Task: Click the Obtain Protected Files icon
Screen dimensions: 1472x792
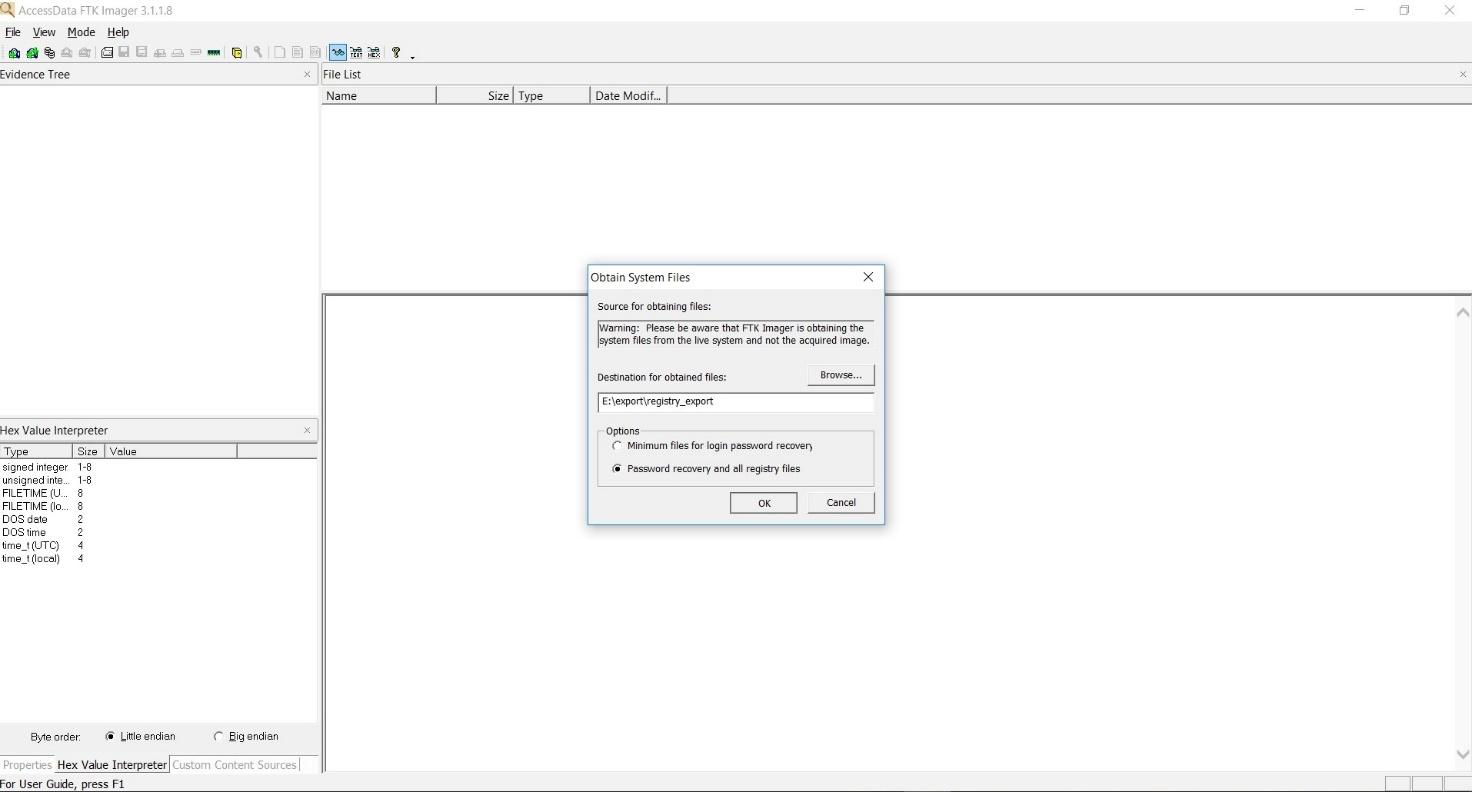Action: click(237, 53)
